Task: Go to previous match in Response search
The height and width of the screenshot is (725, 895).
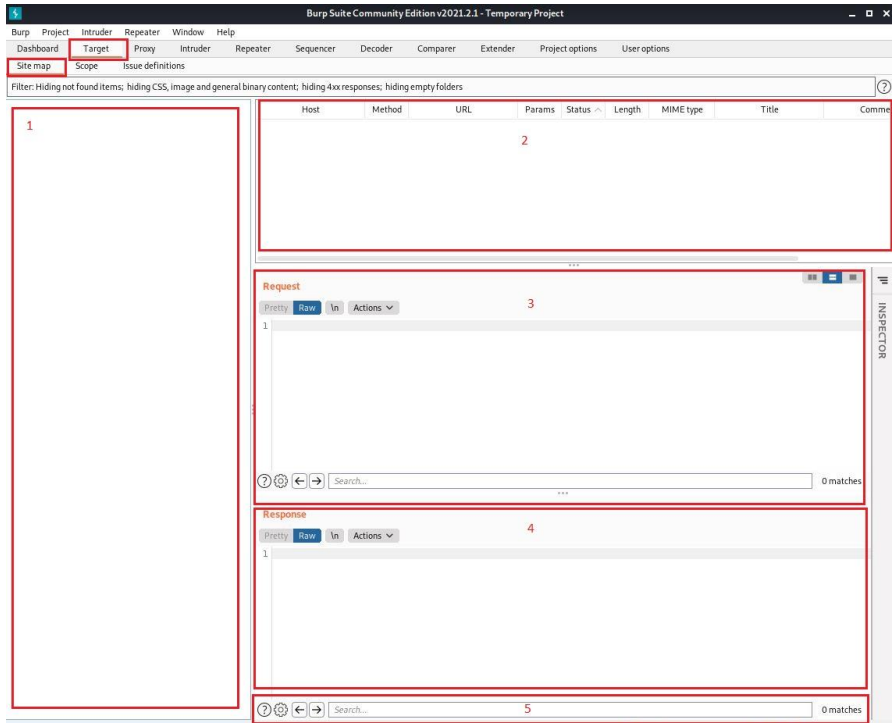Action: pyautogui.click(x=300, y=710)
